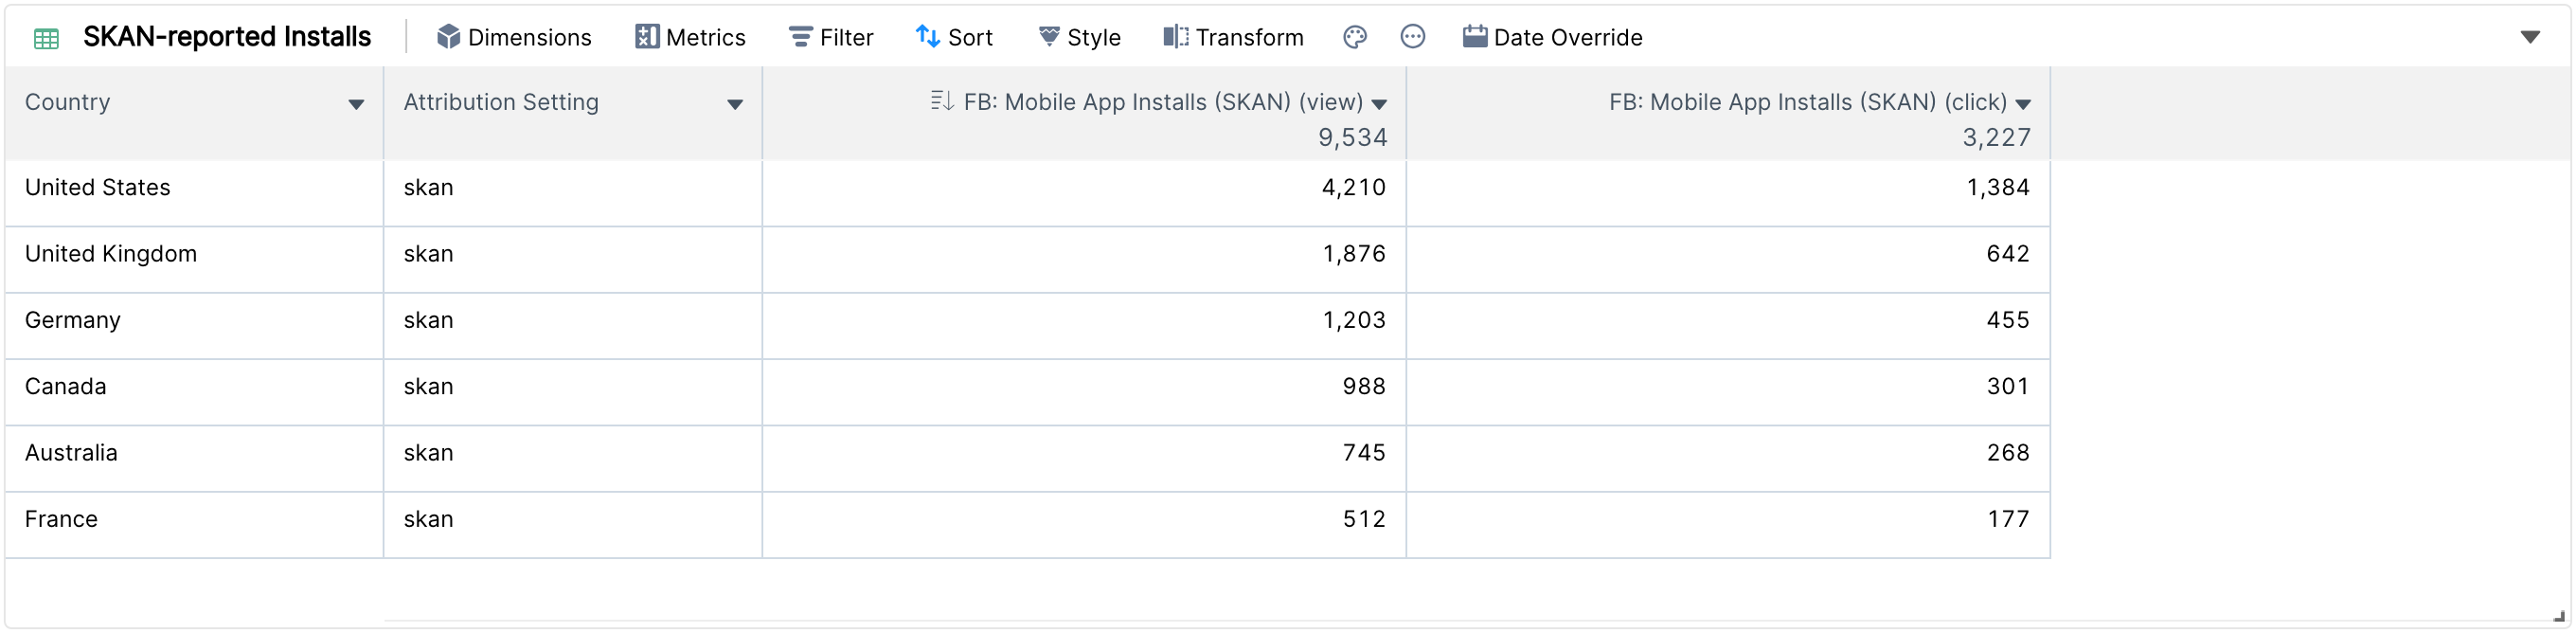The height and width of the screenshot is (633, 2576).
Task: Click the 1,876 view installs value
Action: tap(1354, 254)
